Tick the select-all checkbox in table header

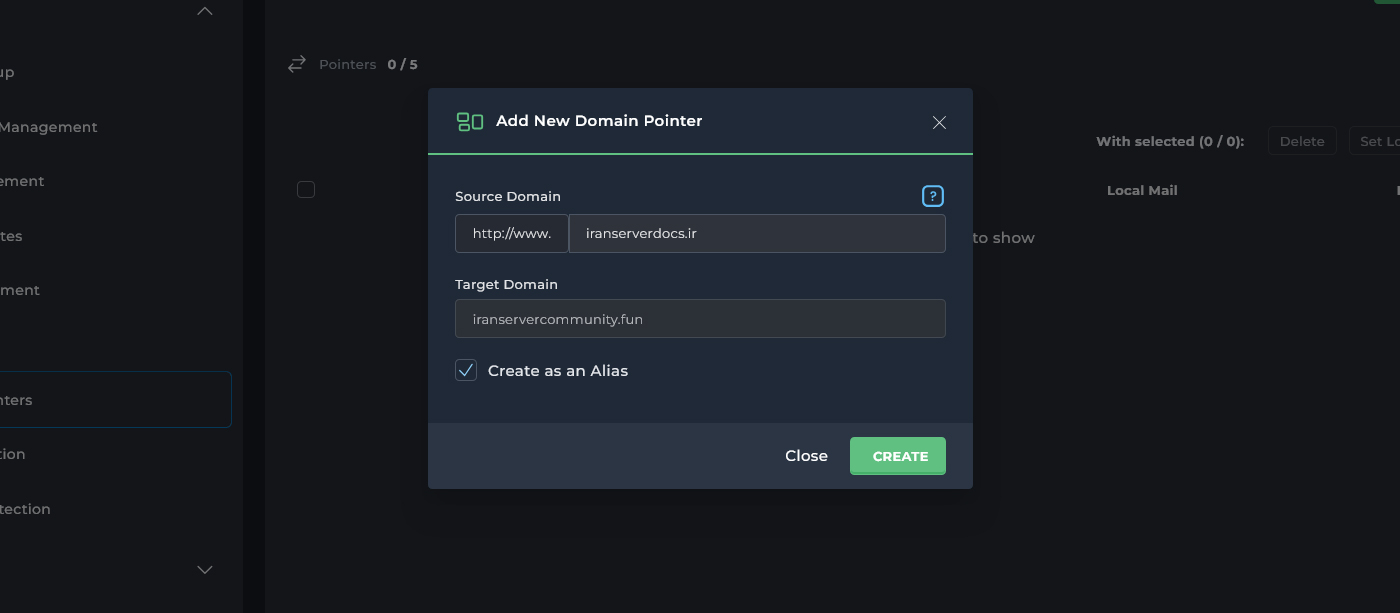[306, 190]
